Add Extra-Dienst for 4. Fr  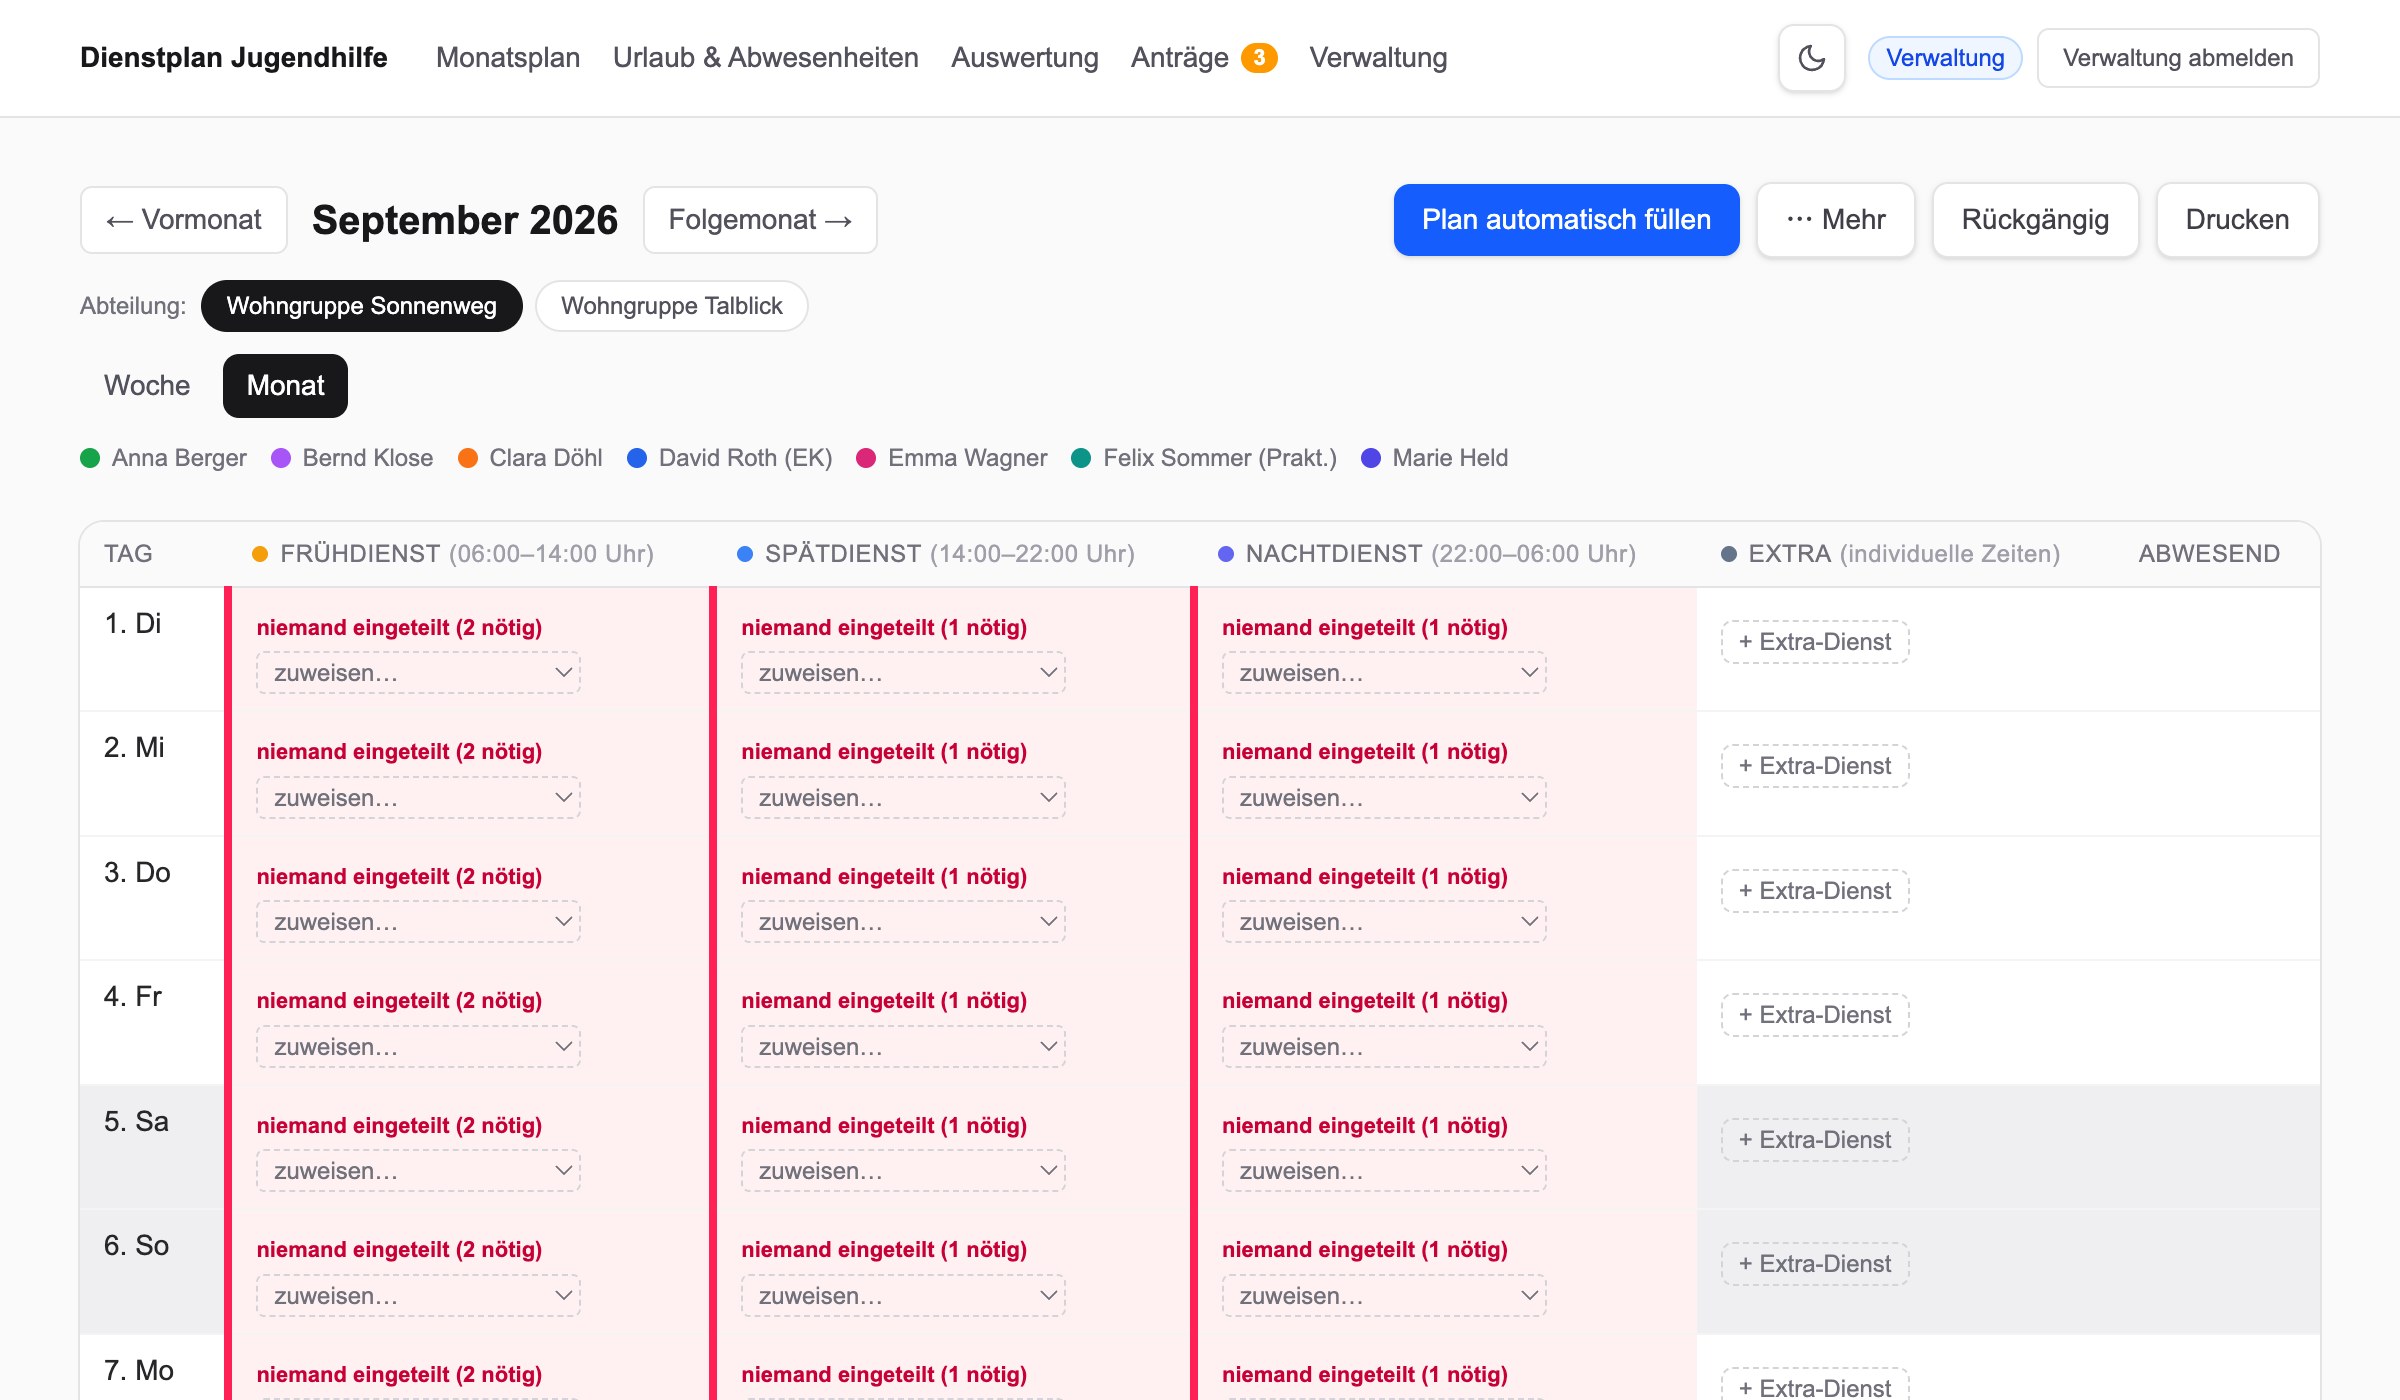[x=1815, y=1015]
